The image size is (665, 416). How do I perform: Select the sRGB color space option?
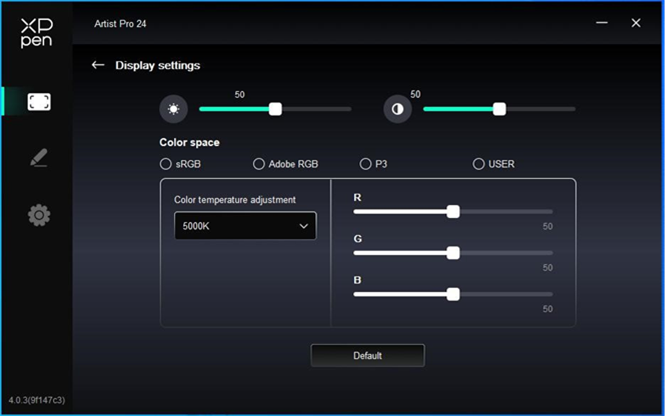point(166,163)
